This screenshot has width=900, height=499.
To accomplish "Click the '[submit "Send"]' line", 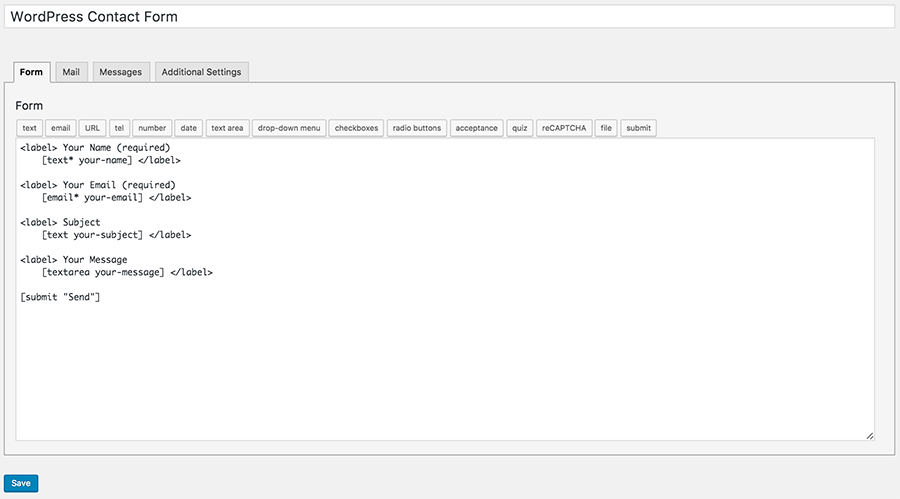I will (60, 297).
